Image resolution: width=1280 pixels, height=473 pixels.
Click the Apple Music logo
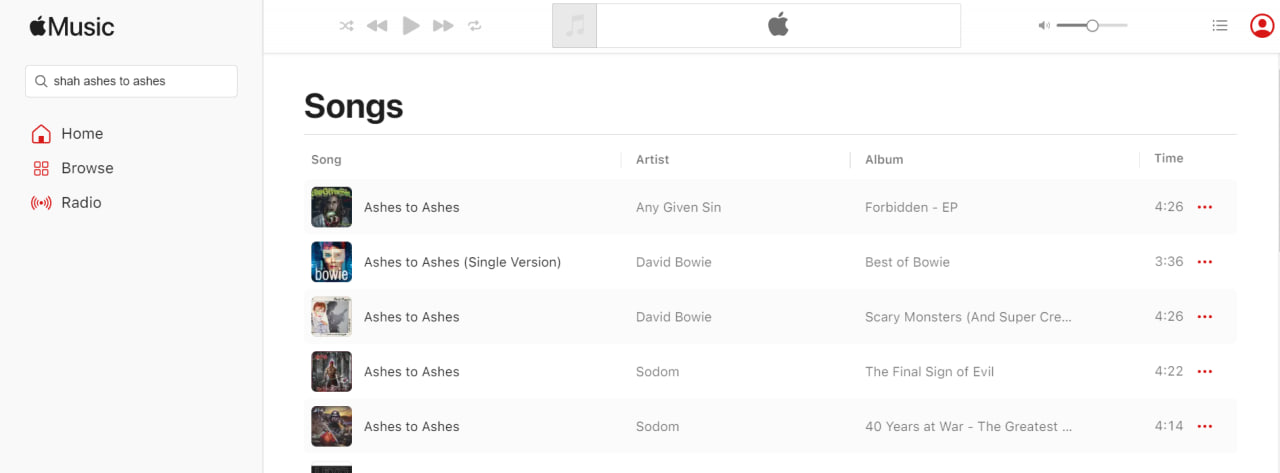pos(72,26)
